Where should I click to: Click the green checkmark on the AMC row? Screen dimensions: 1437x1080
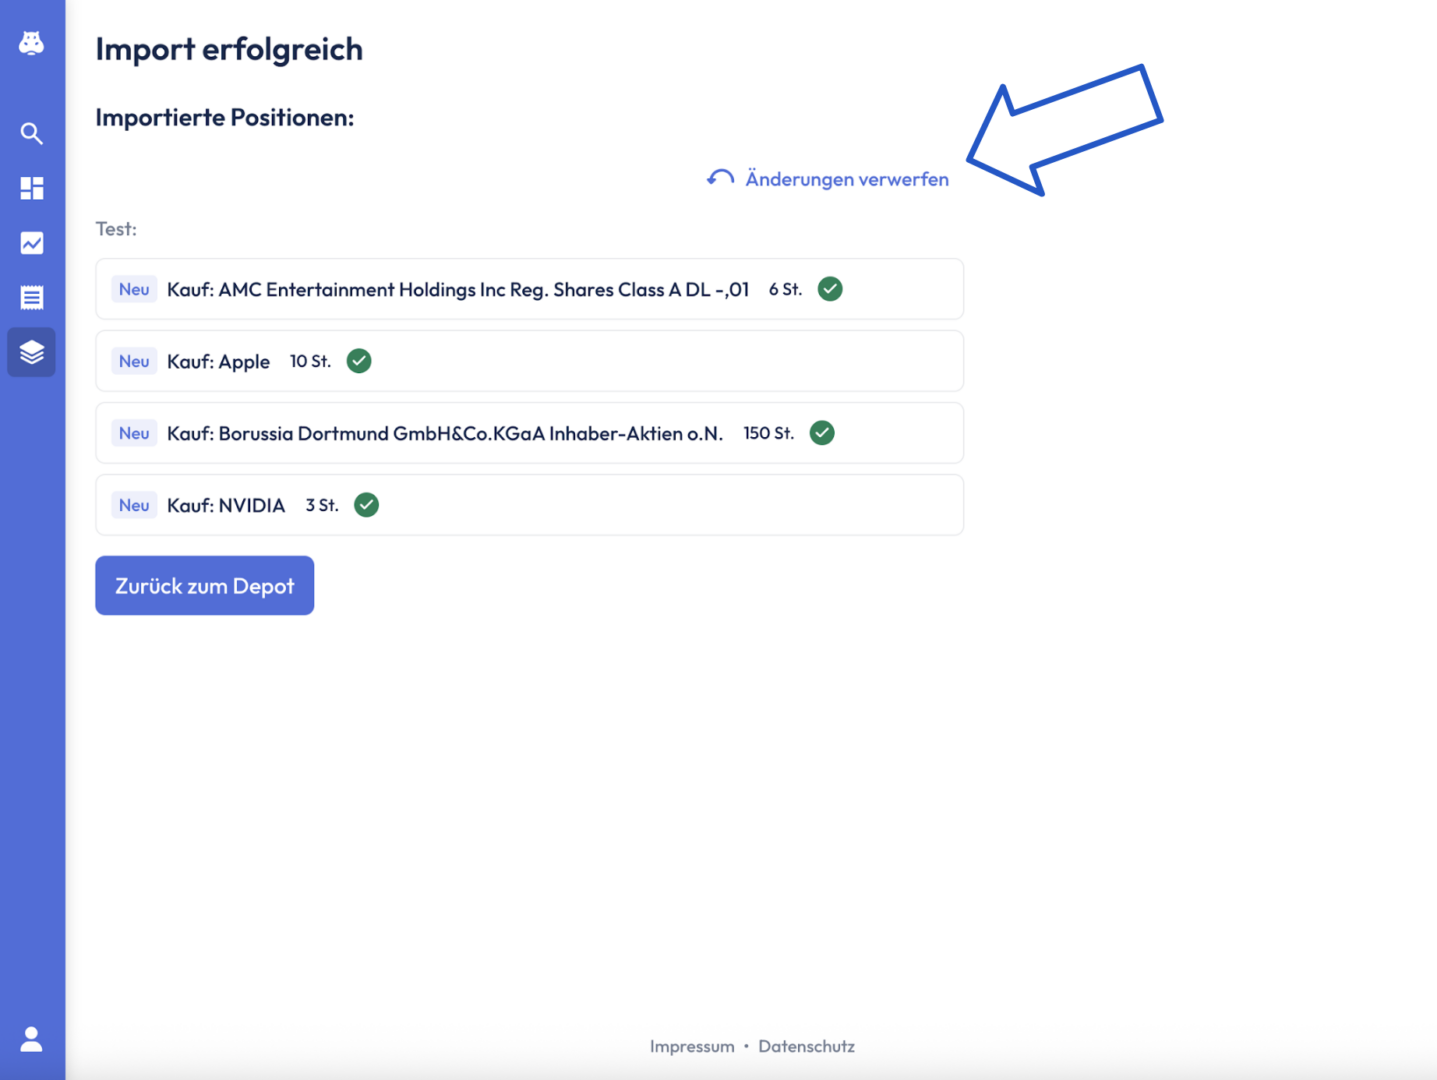(x=830, y=289)
